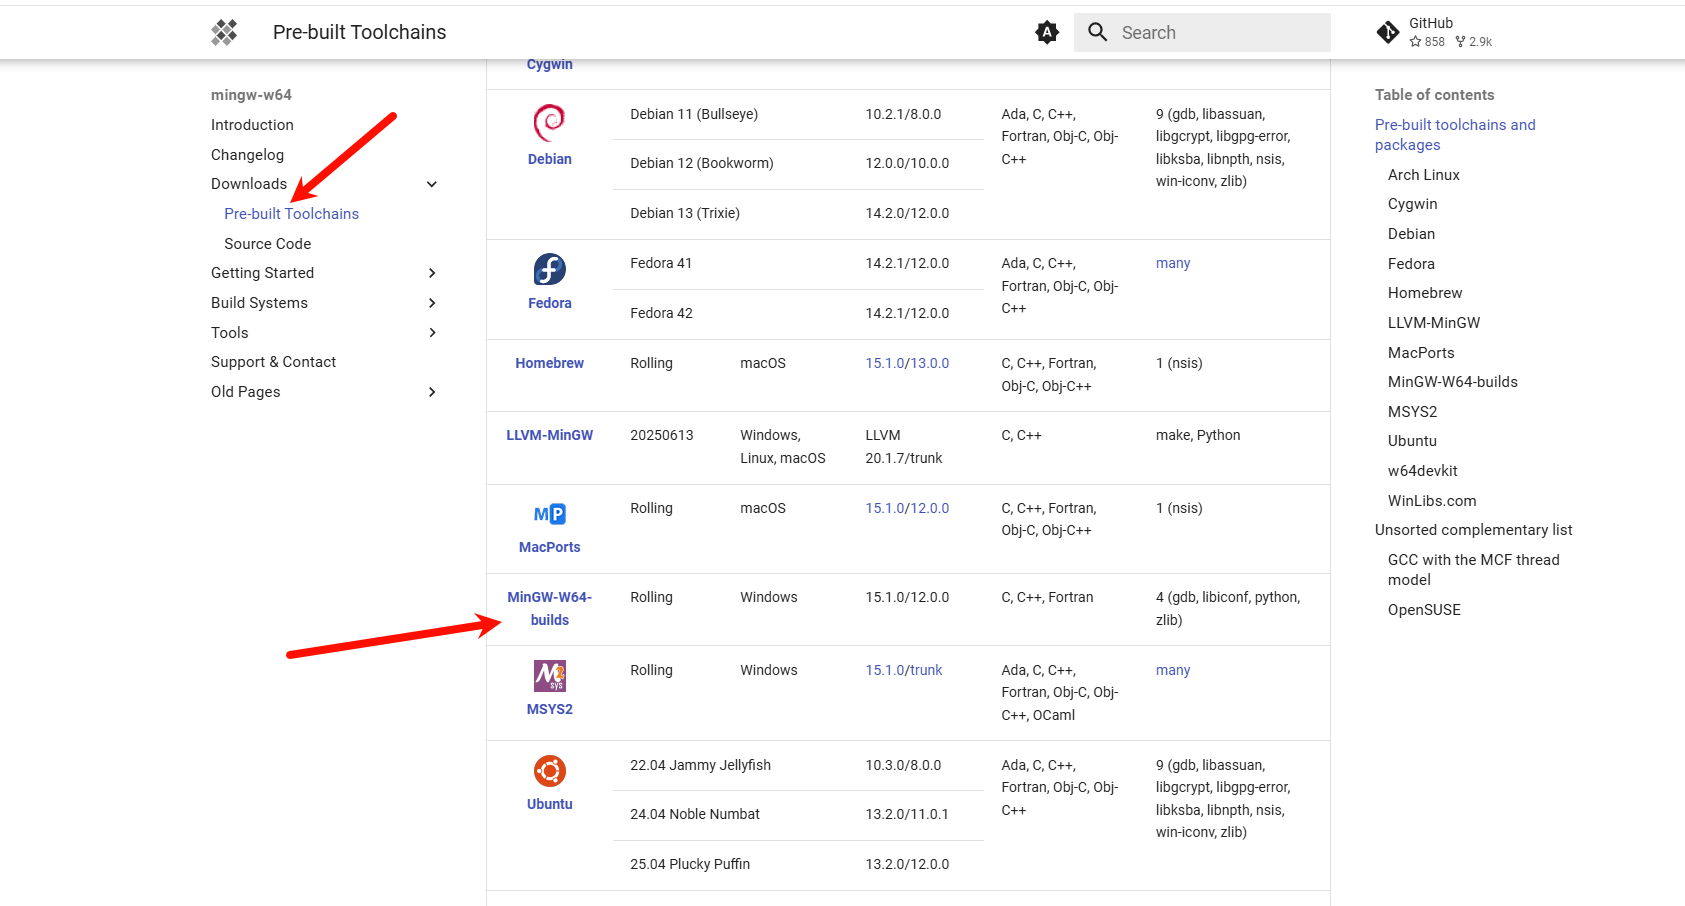
Task: Open the MinGW-W64-builds link in table
Action: pyautogui.click(x=550, y=608)
